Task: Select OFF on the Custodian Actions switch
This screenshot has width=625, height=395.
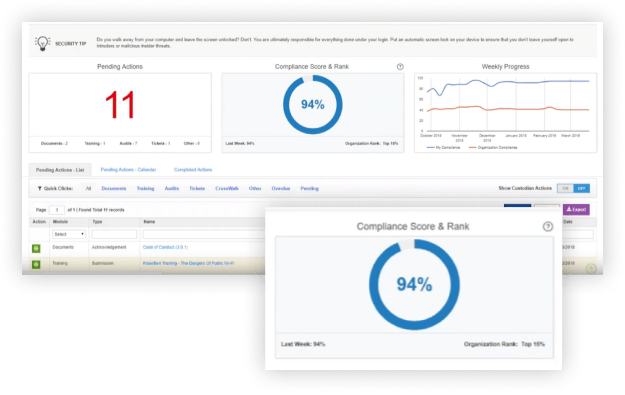Action: tap(582, 188)
